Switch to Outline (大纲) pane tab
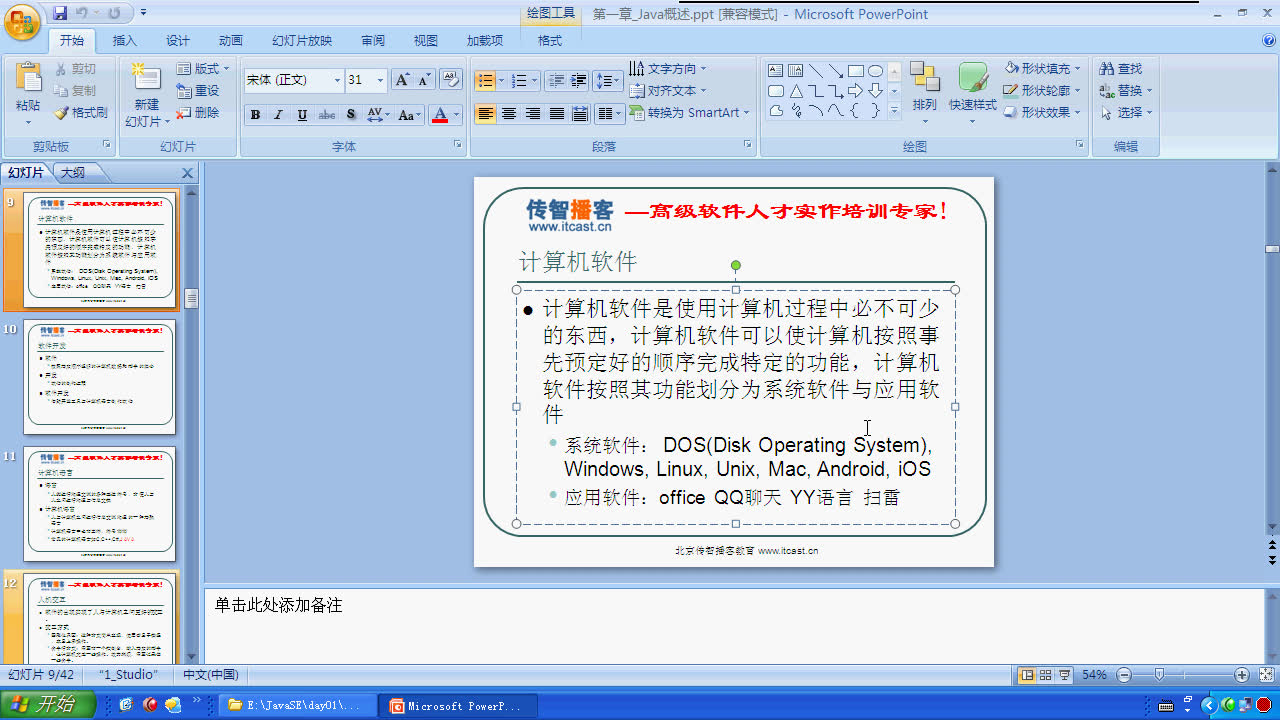1280x720 pixels. tap(74, 173)
